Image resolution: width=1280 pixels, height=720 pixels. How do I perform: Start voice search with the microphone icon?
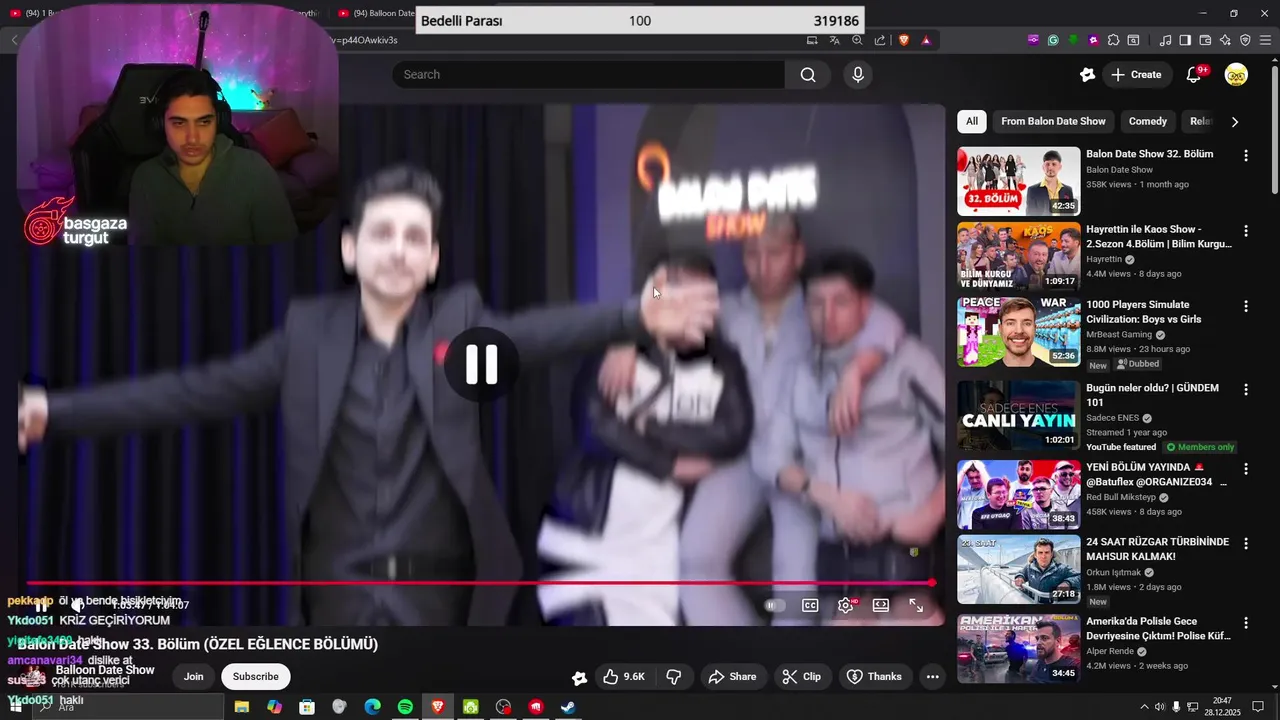(x=857, y=75)
